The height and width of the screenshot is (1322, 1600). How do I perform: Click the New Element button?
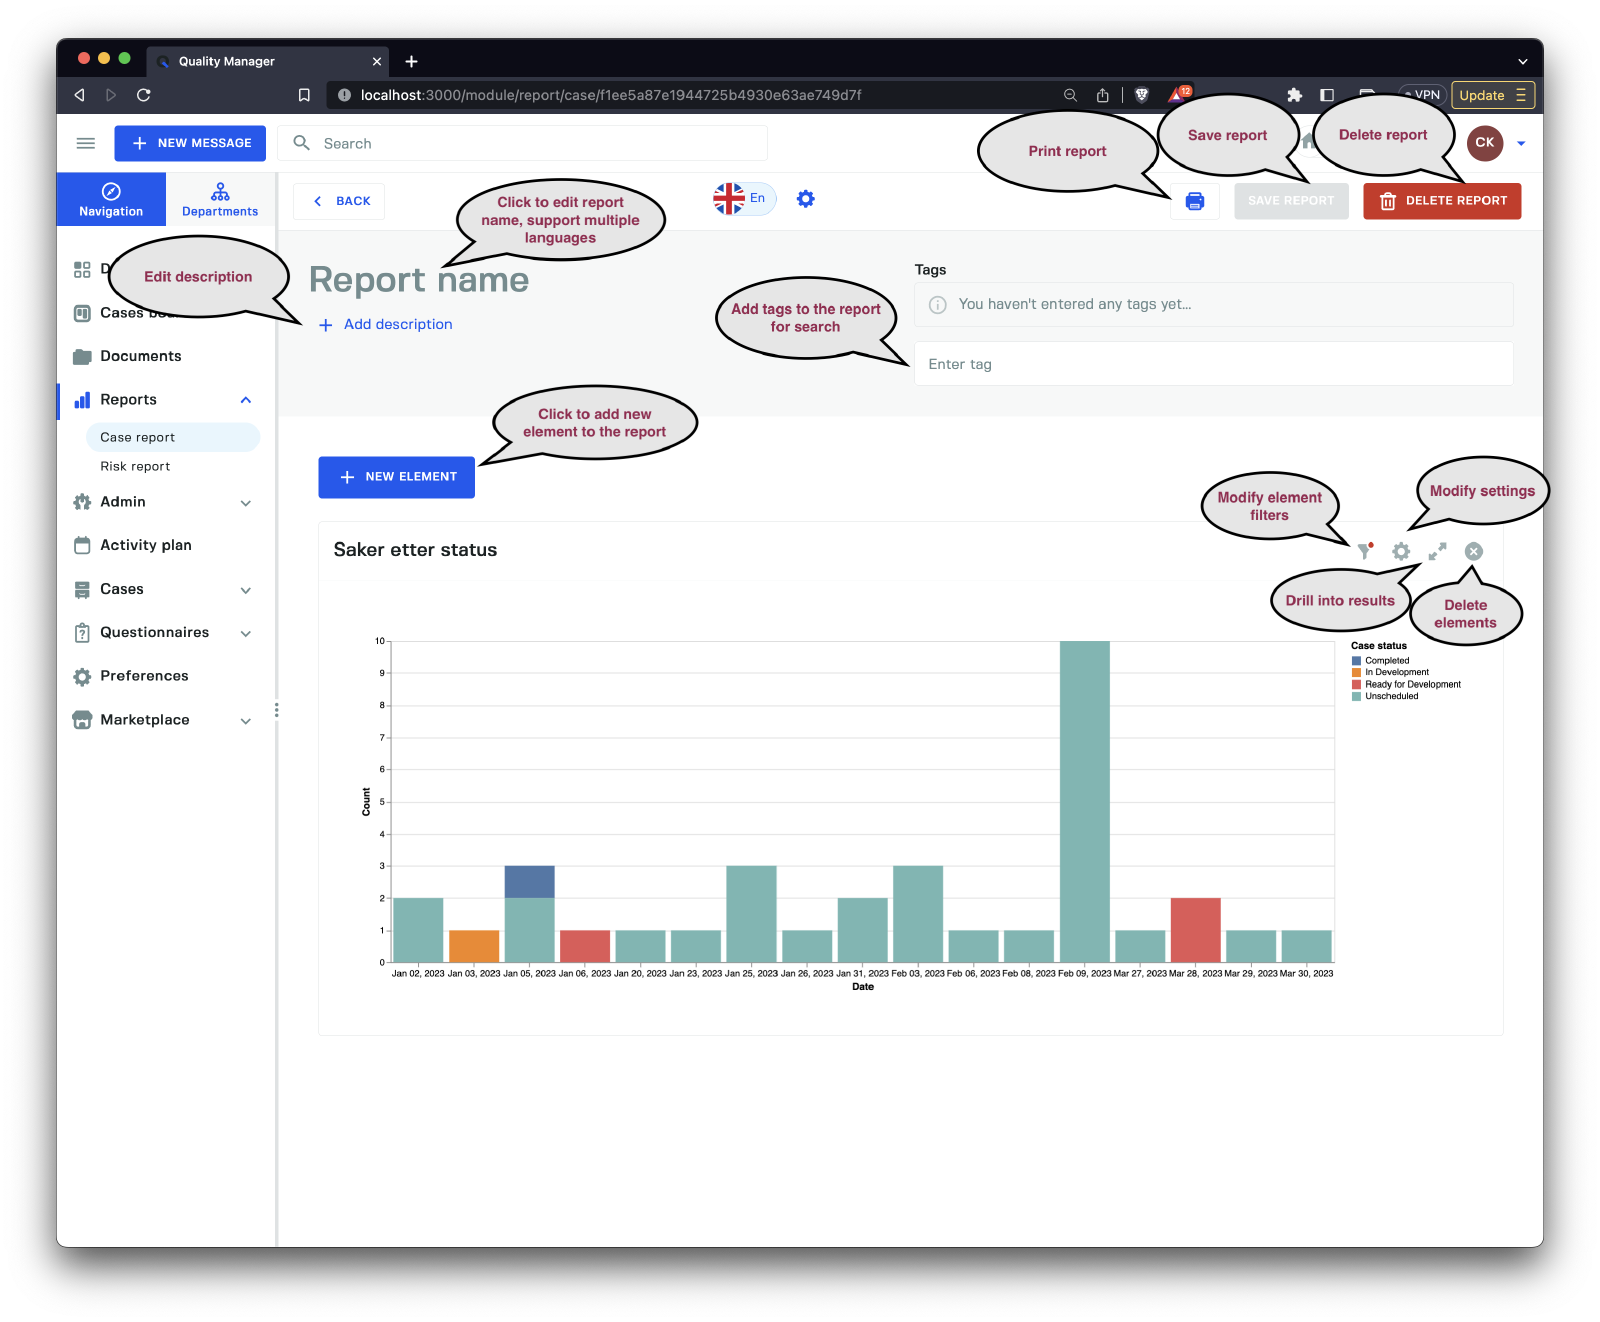[x=396, y=477]
